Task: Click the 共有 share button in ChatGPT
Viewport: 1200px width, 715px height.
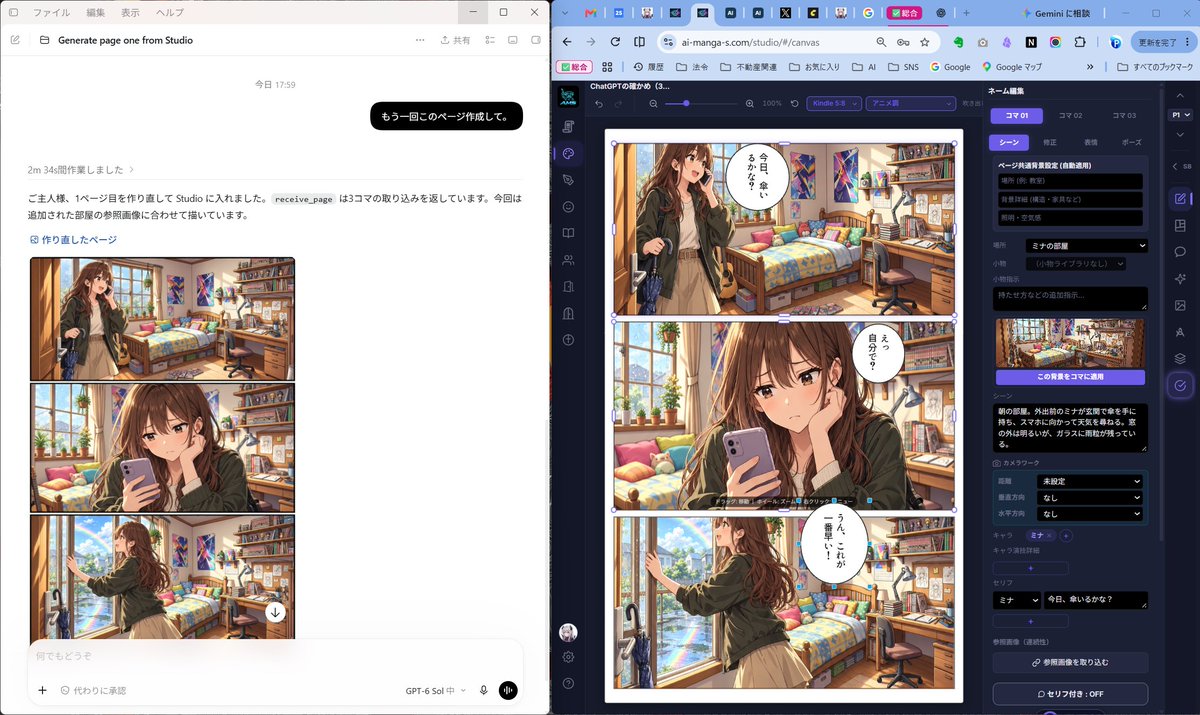Action: (455, 40)
